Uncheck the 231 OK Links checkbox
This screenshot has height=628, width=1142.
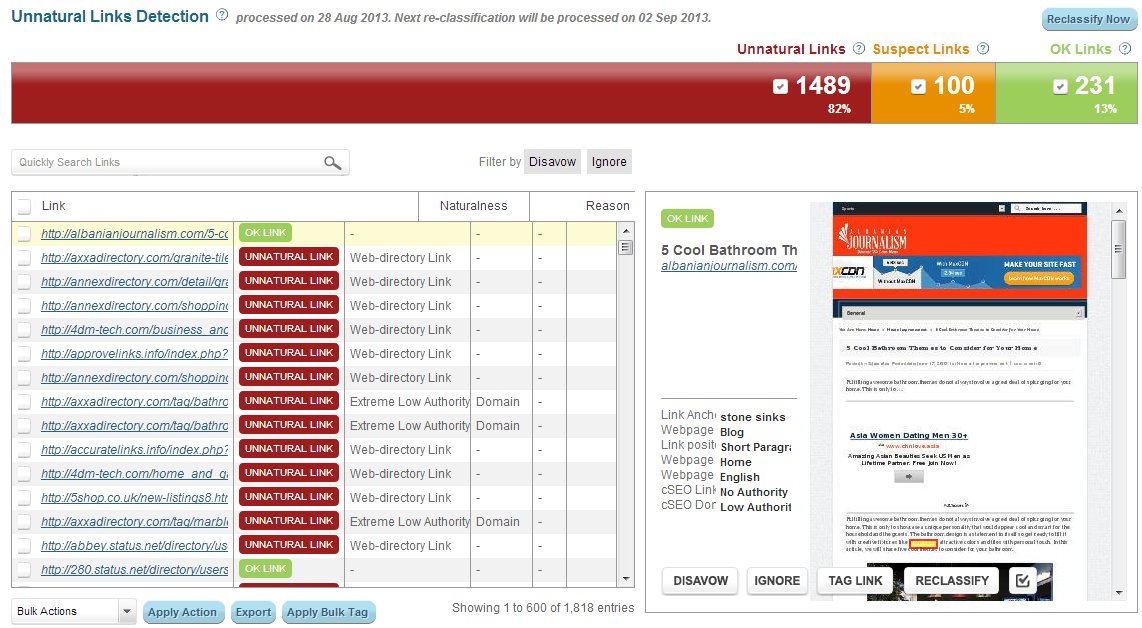pos(1060,87)
